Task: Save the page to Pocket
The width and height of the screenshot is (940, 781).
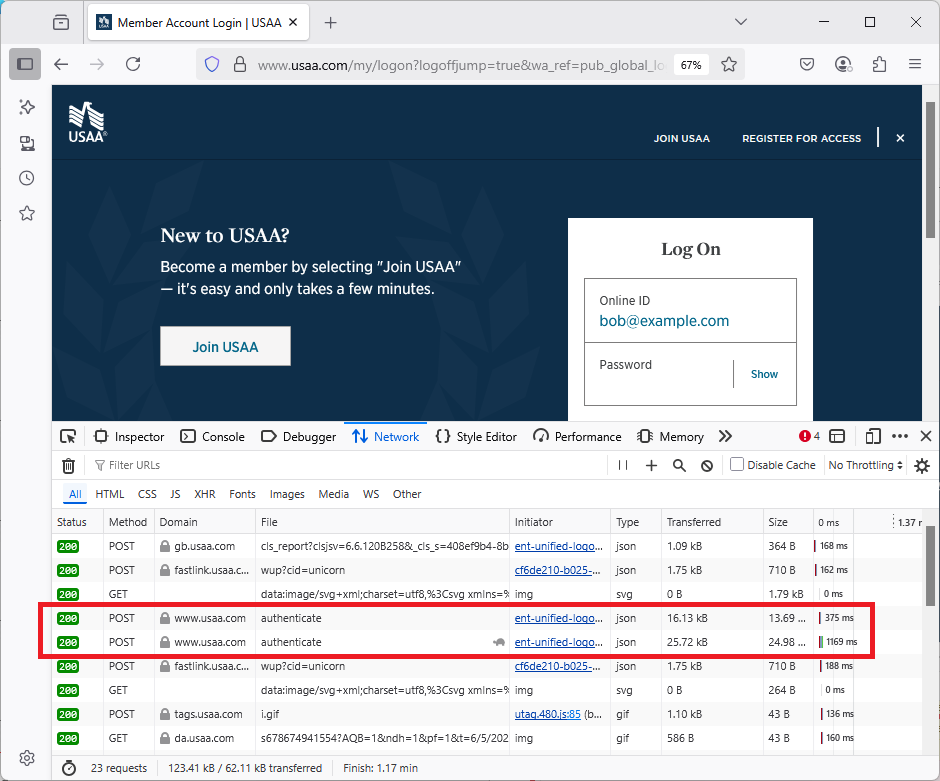Action: (x=807, y=64)
